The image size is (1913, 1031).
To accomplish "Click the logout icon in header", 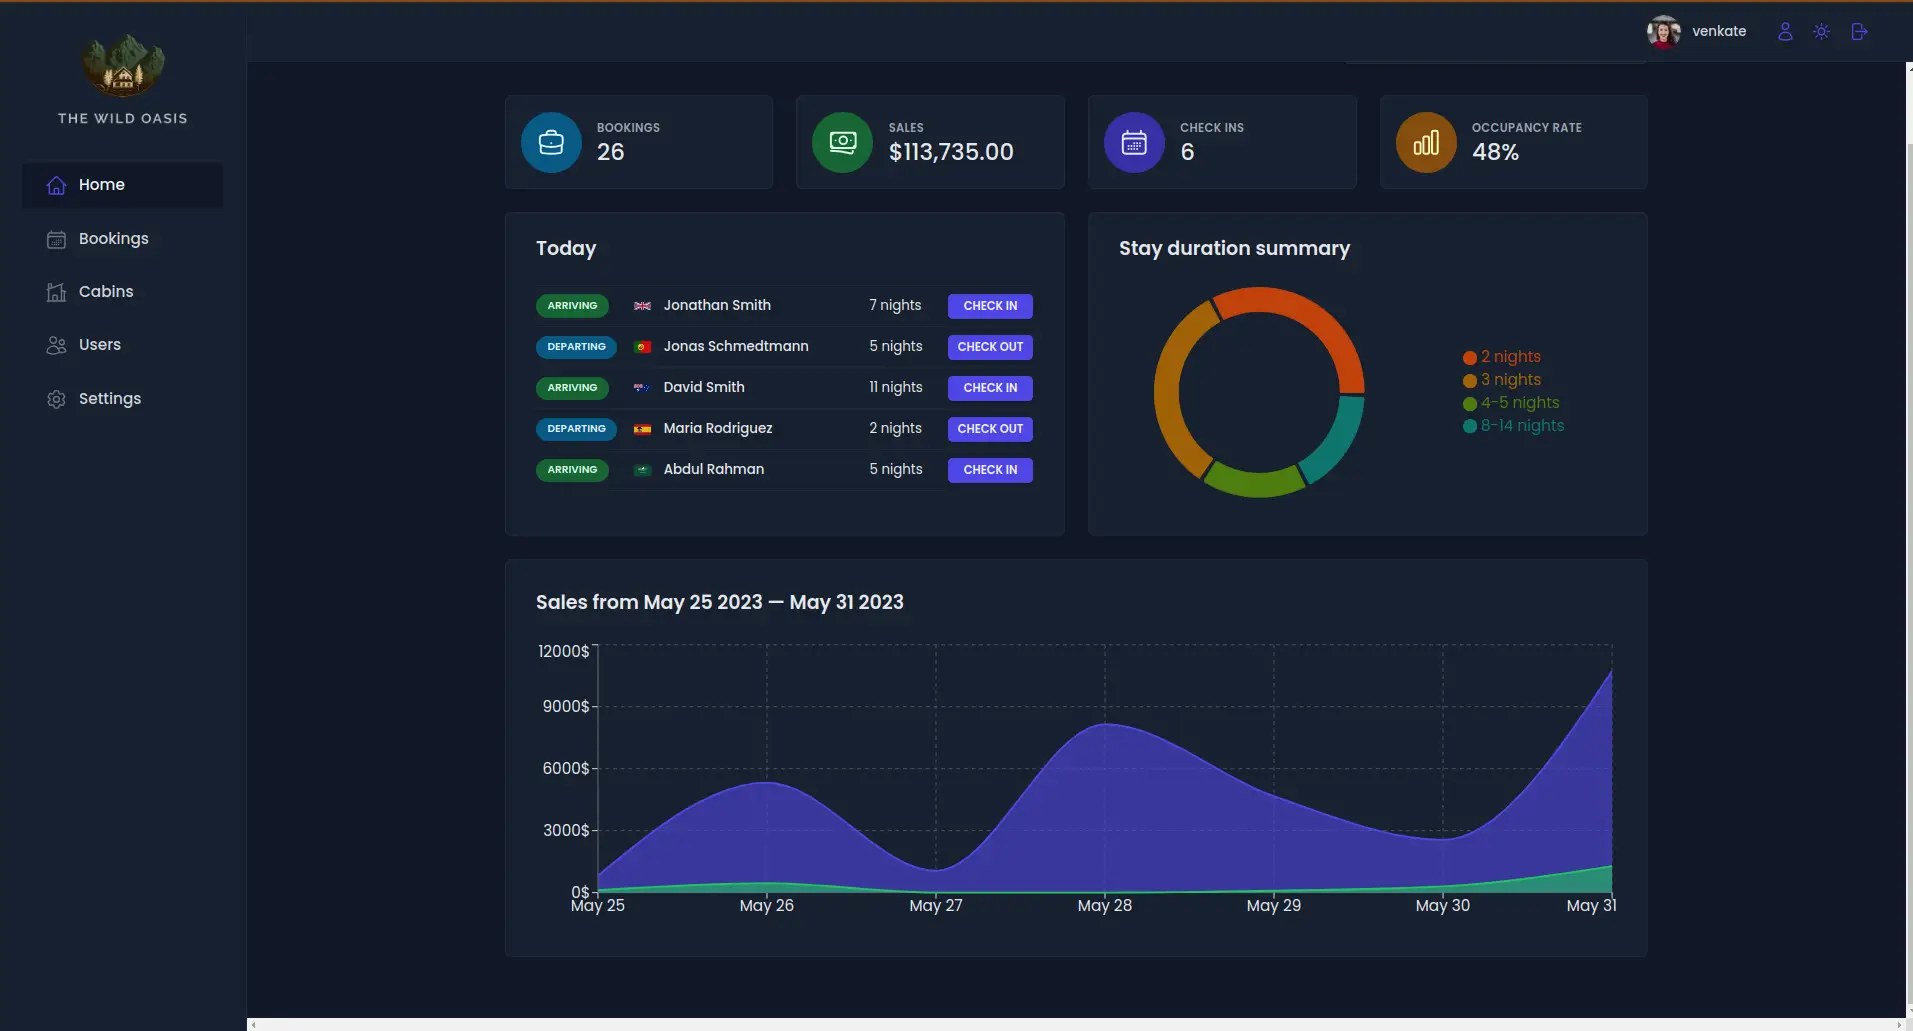I will click(x=1859, y=32).
